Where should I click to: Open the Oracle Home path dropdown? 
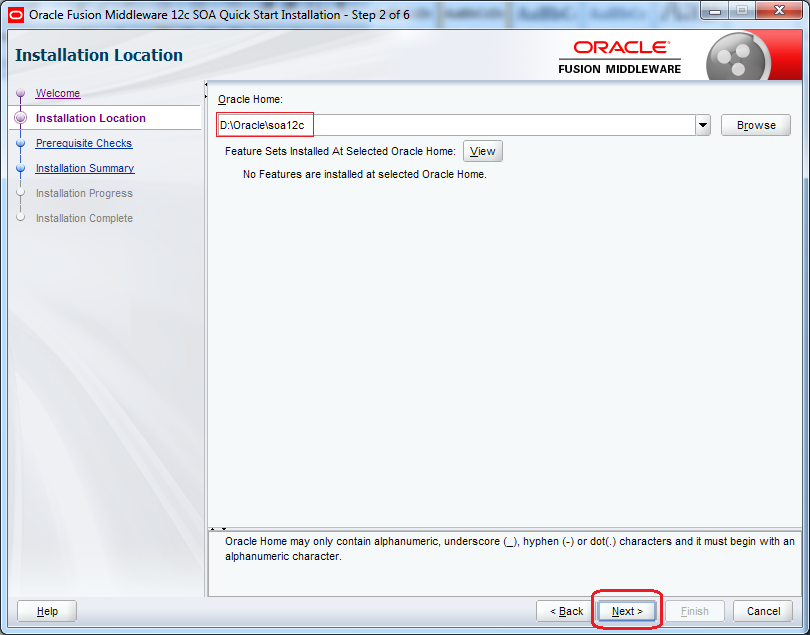coord(703,125)
